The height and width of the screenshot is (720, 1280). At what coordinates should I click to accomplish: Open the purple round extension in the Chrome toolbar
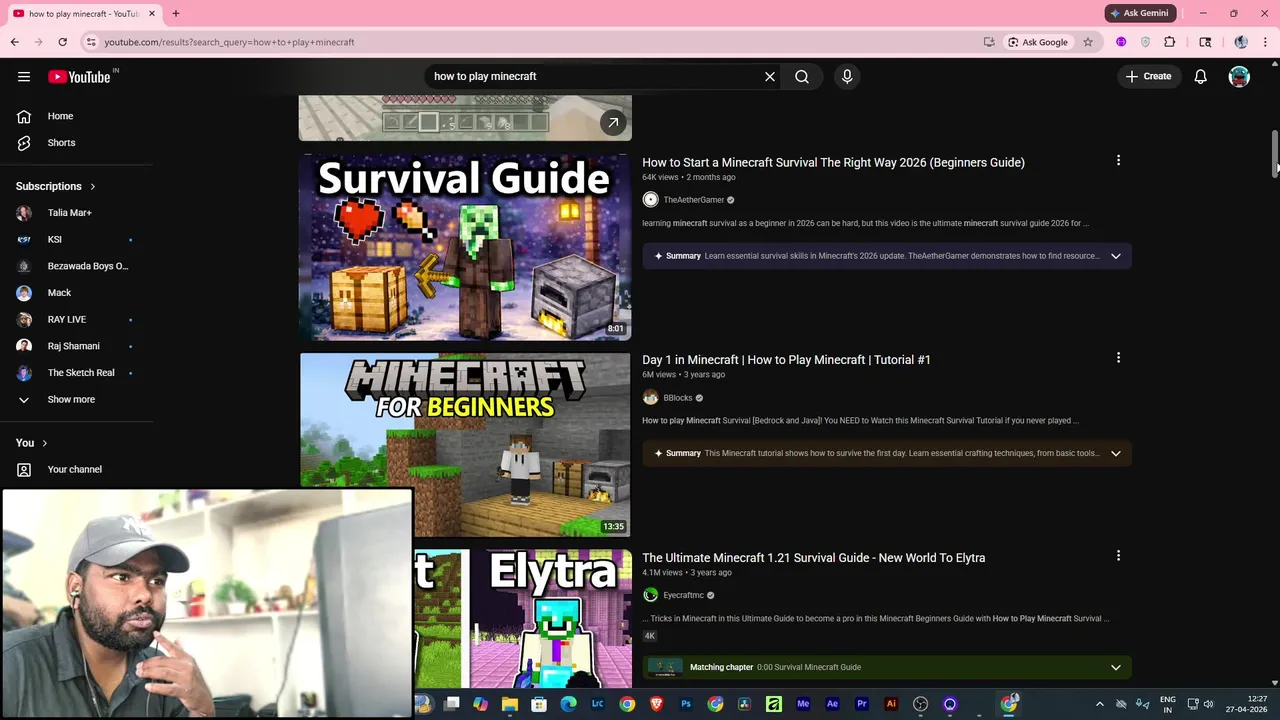pos(1121,42)
